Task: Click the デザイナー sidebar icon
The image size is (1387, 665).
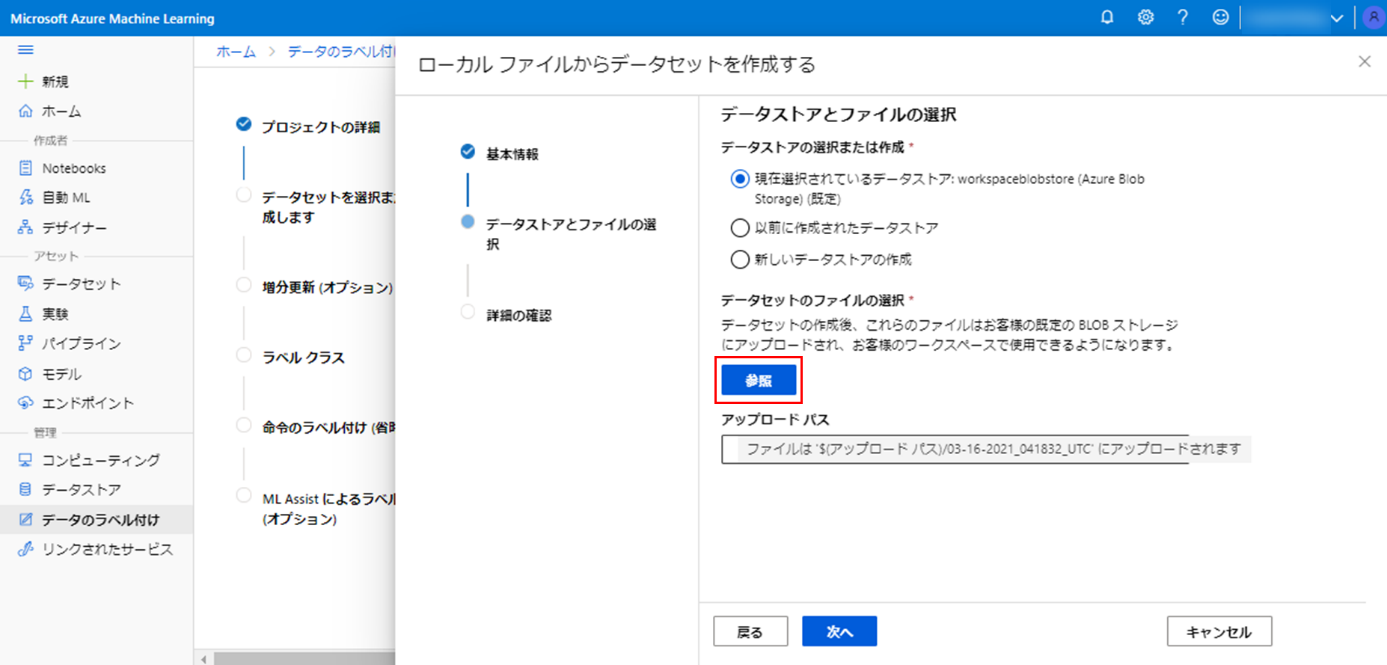Action: (26, 228)
